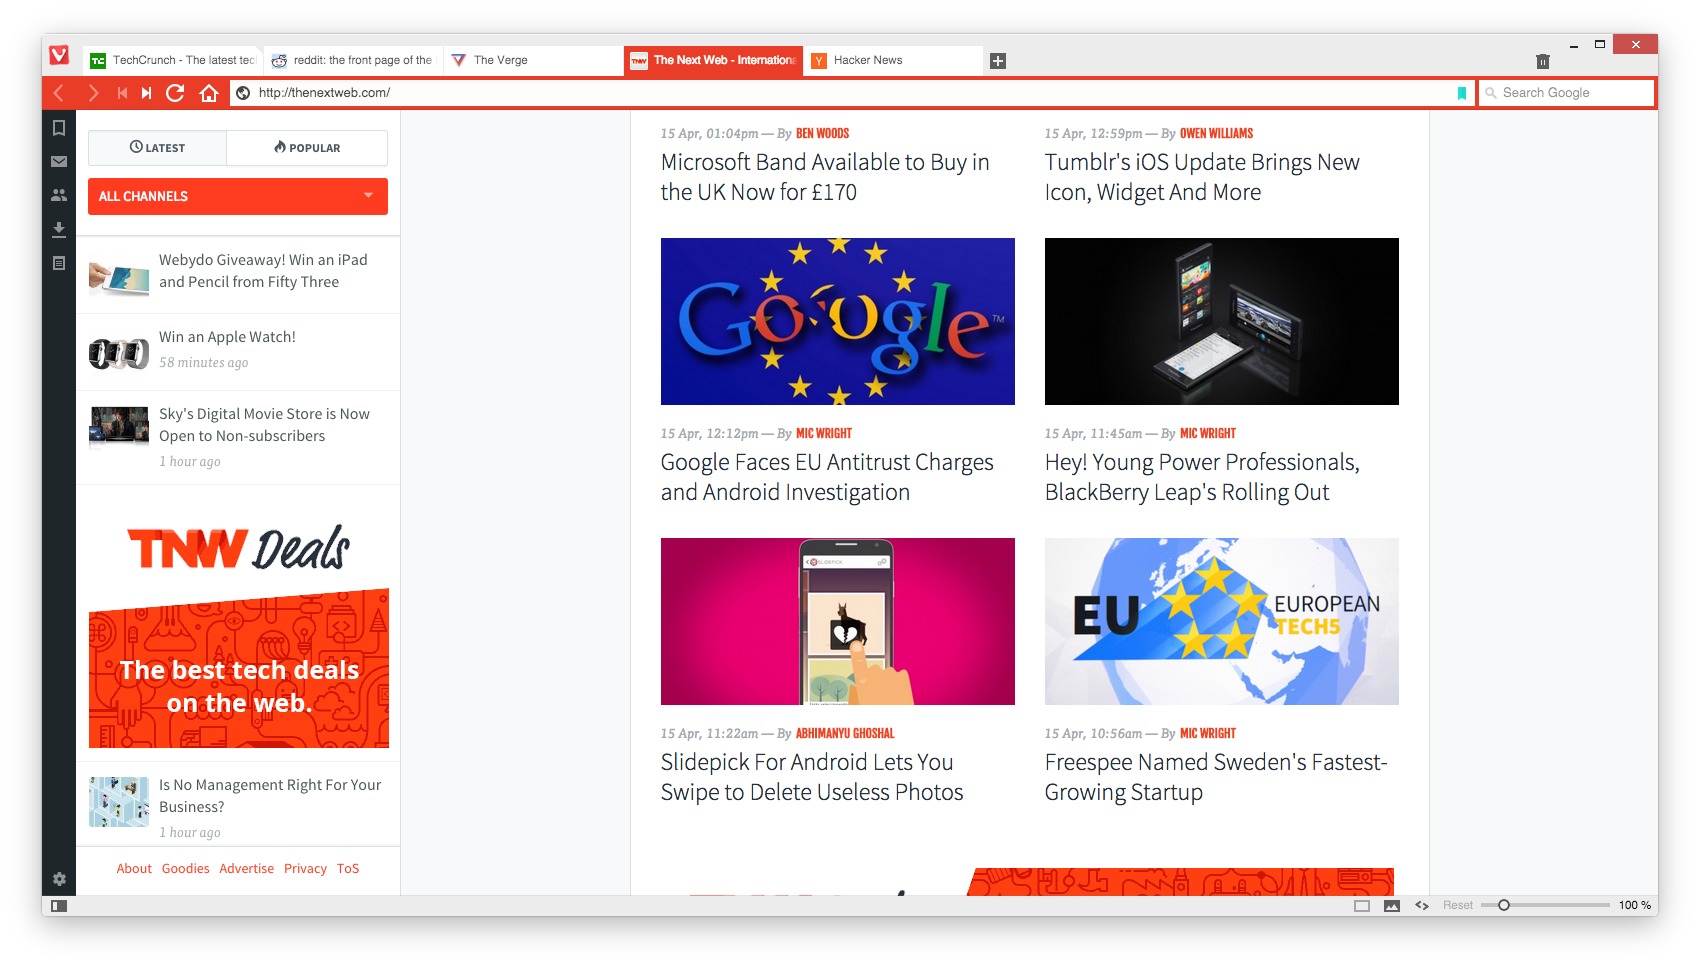This screenshot has height=966, width=1700.
Task: Open the Advertise footer link
Action: (x=247, y=869)
